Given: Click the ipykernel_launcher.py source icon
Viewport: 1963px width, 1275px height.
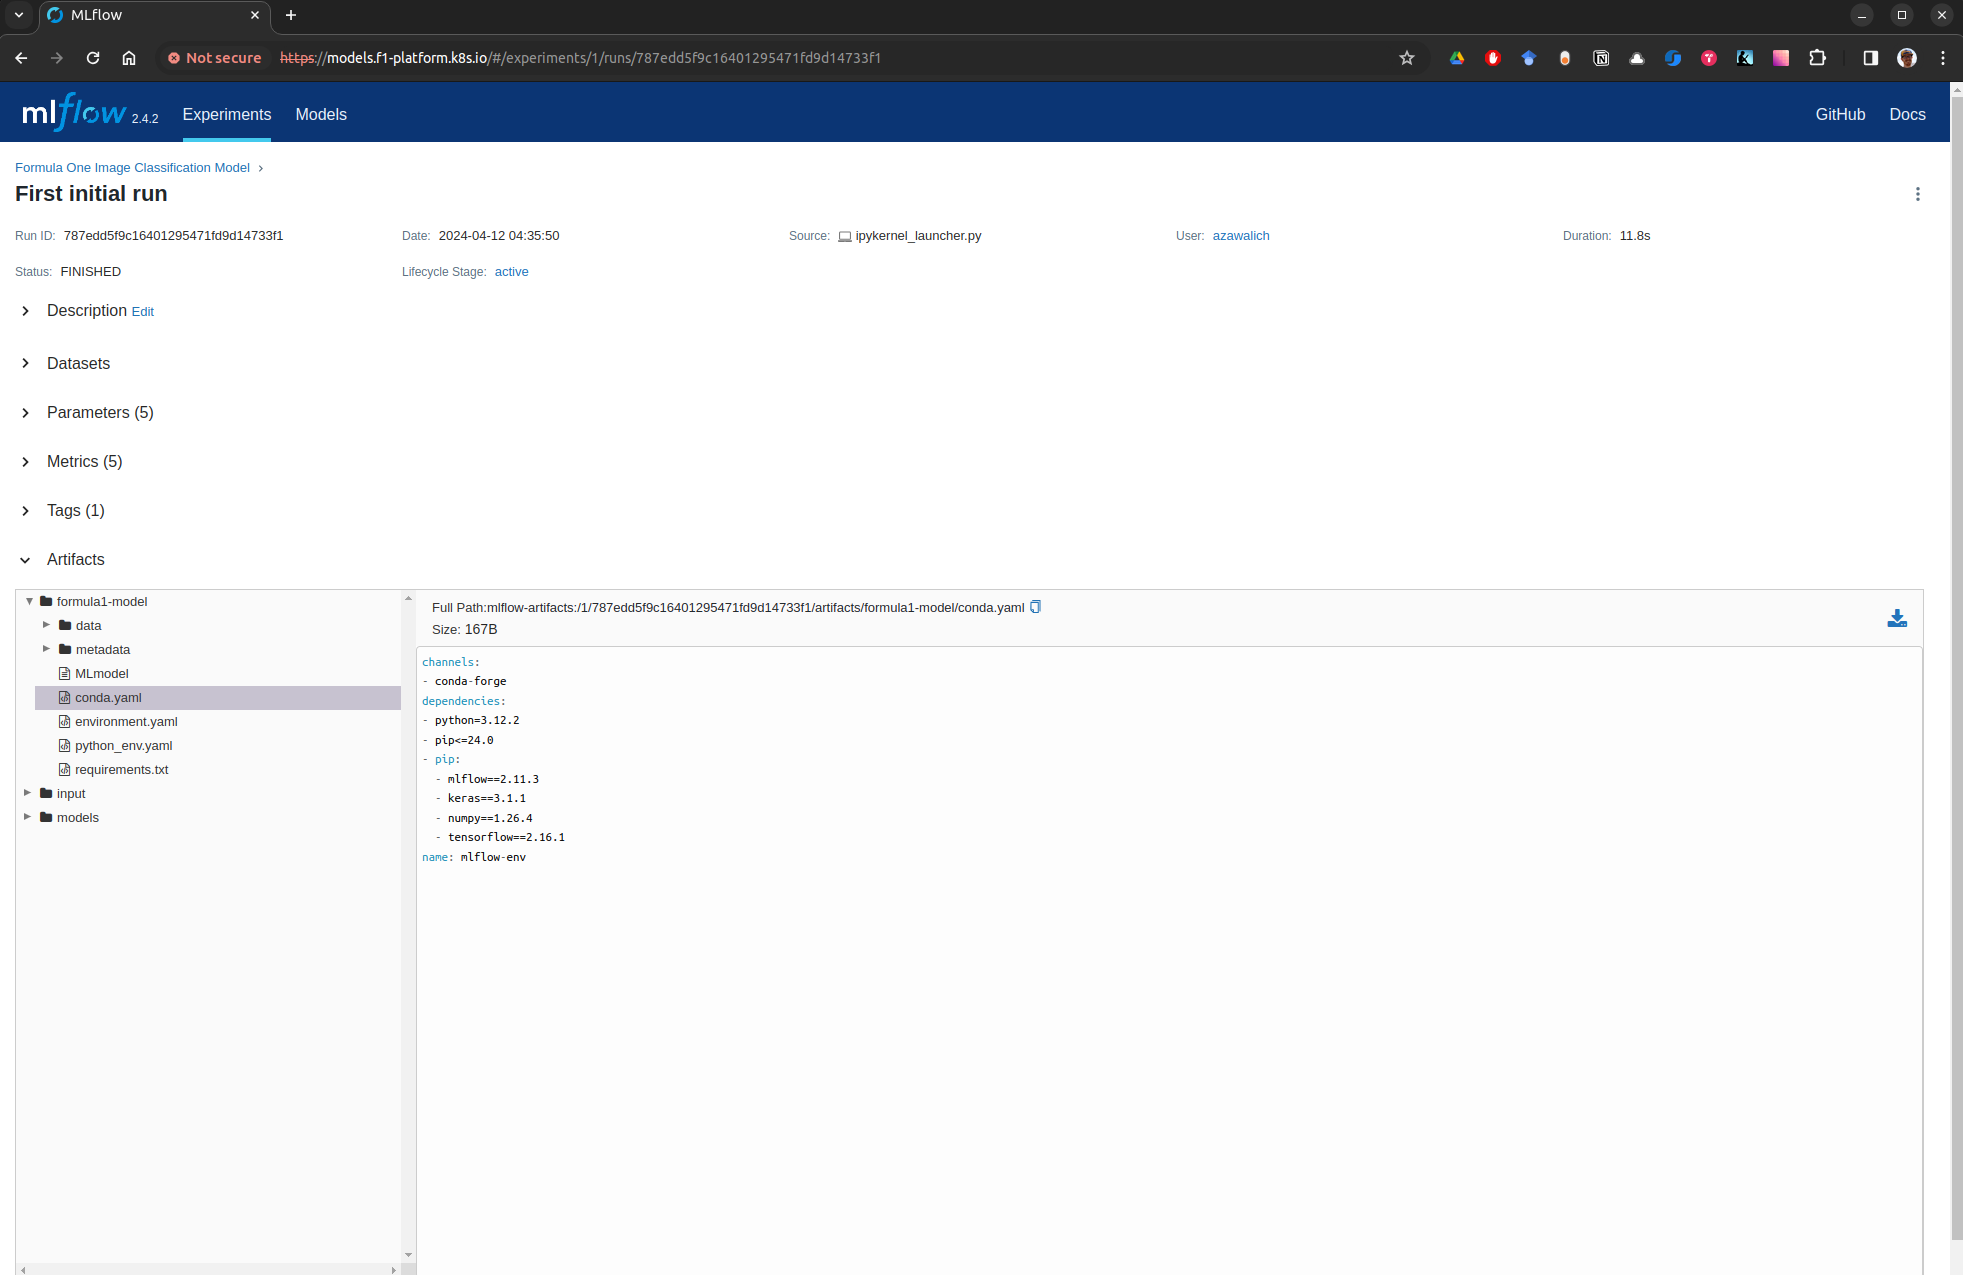Looking at the screenshot, I should tap(844, 235).
